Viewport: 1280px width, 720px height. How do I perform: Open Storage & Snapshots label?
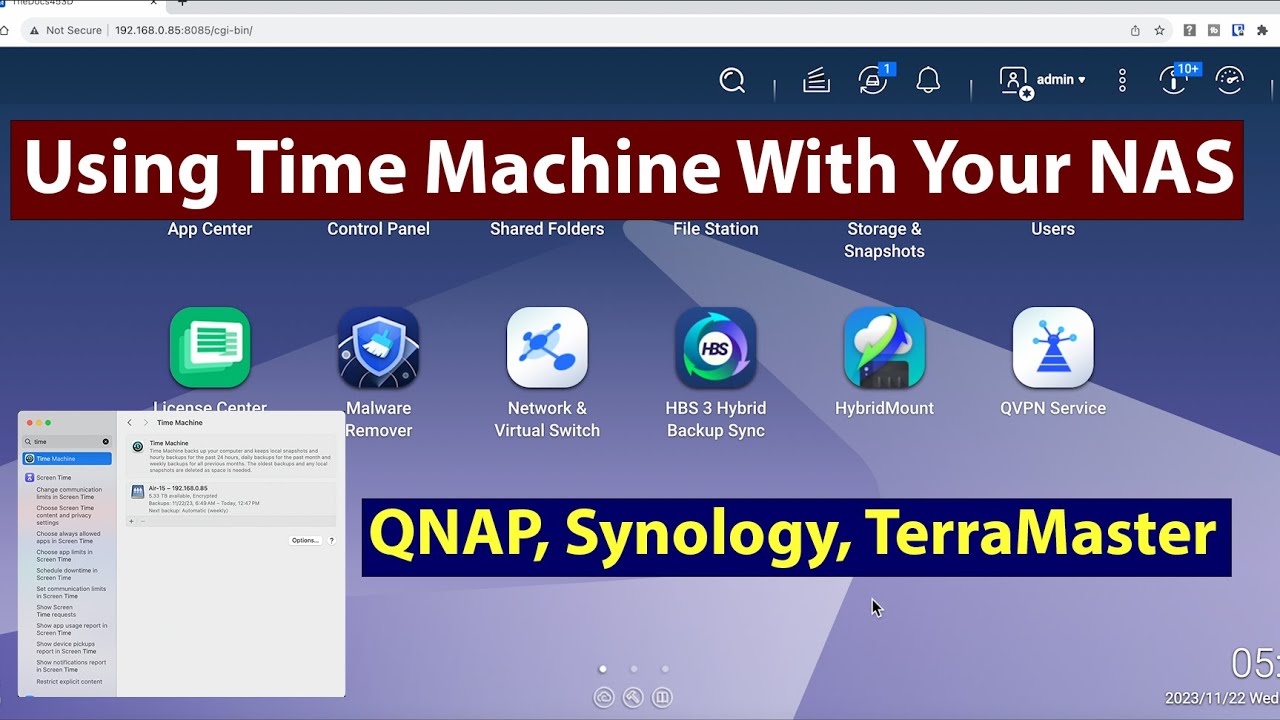(x=884, y=240)
